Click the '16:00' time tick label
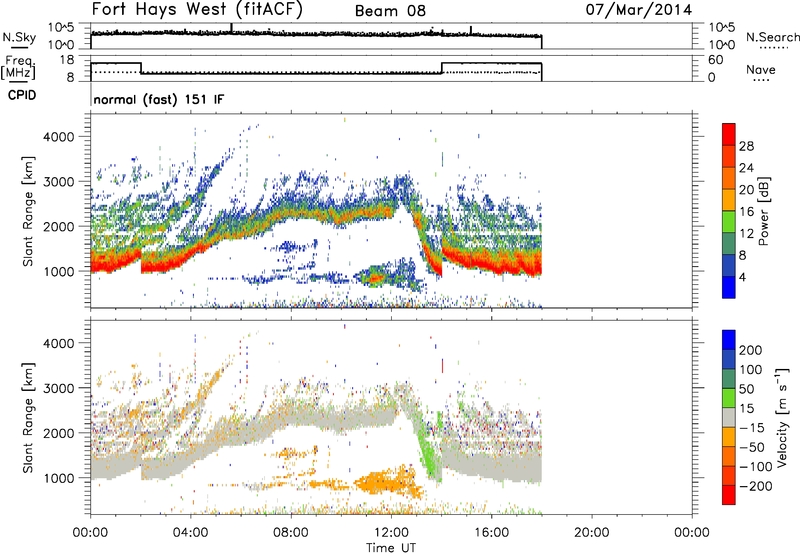Image resolution: width=800 pixels, height=554 pixels. (491, 533)
